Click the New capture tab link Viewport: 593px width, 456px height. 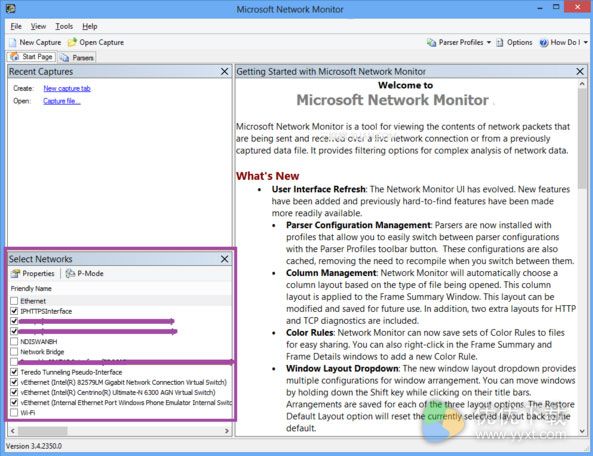tap(67, 88)
